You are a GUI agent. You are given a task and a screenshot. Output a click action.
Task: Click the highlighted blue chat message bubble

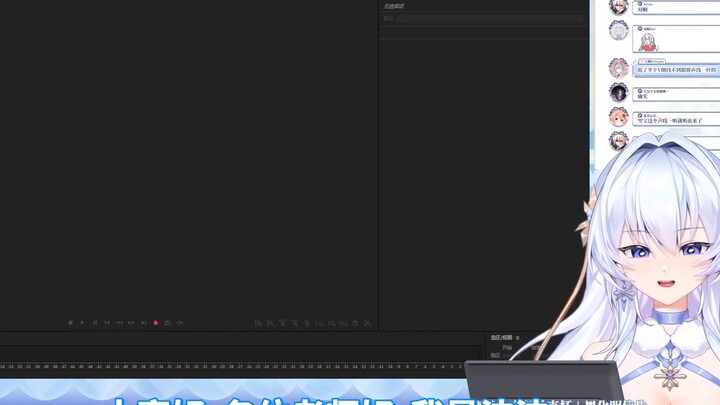pyautogui.click(x=676, y=70)
